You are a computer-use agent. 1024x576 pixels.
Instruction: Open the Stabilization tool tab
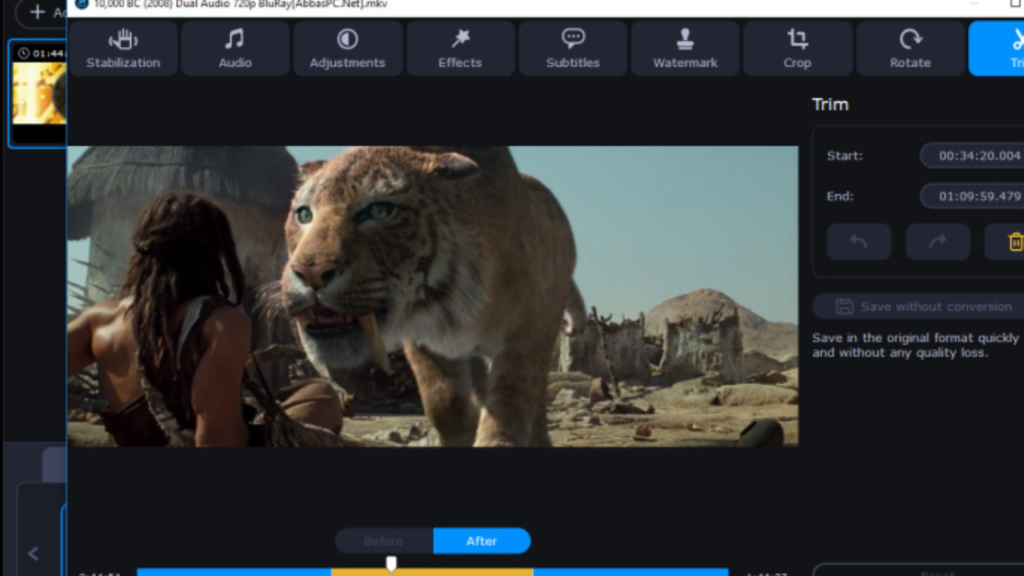tap(123, 49)
